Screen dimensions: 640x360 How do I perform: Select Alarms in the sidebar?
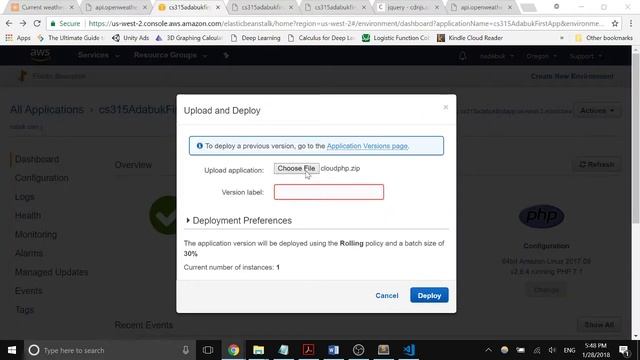point(29,253)
